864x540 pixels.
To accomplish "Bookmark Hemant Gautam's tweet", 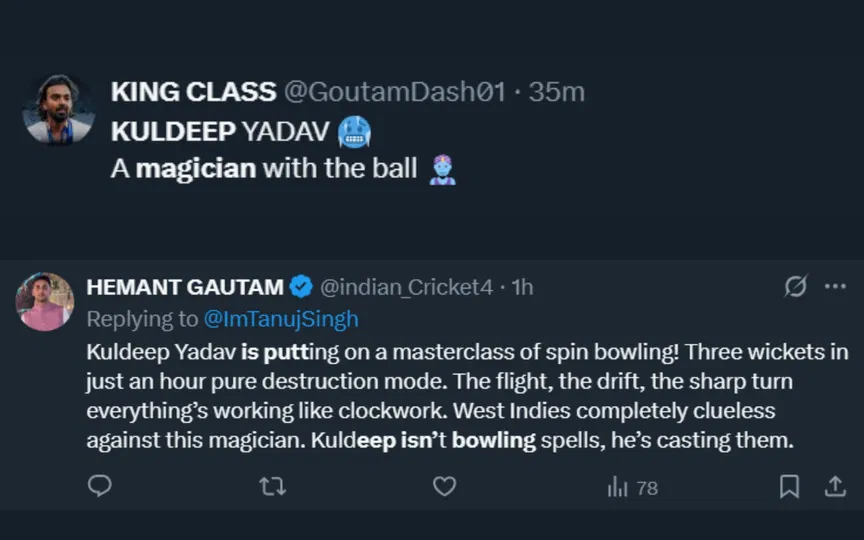I will coord(789,486).
